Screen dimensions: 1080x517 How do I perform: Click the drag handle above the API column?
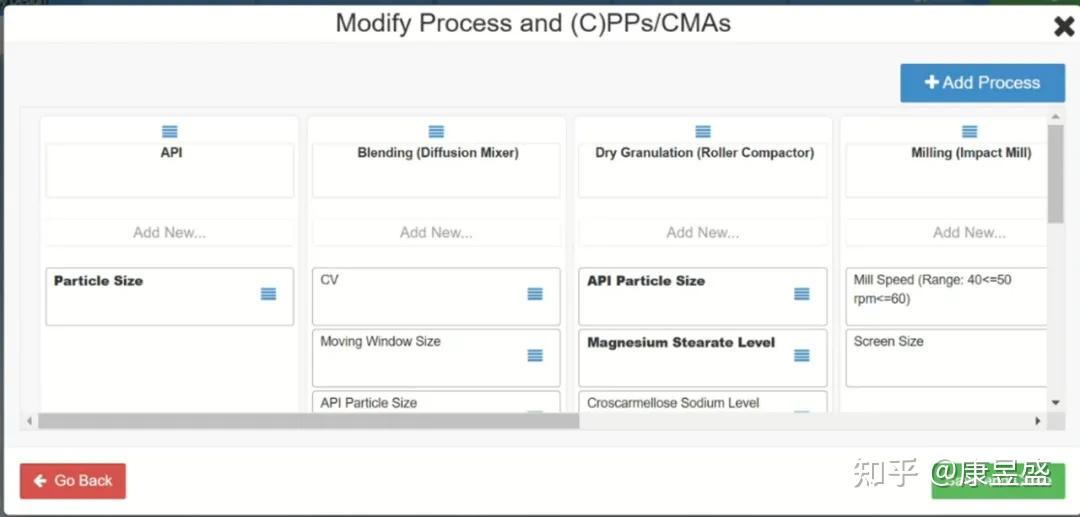[x=170, y=132]
